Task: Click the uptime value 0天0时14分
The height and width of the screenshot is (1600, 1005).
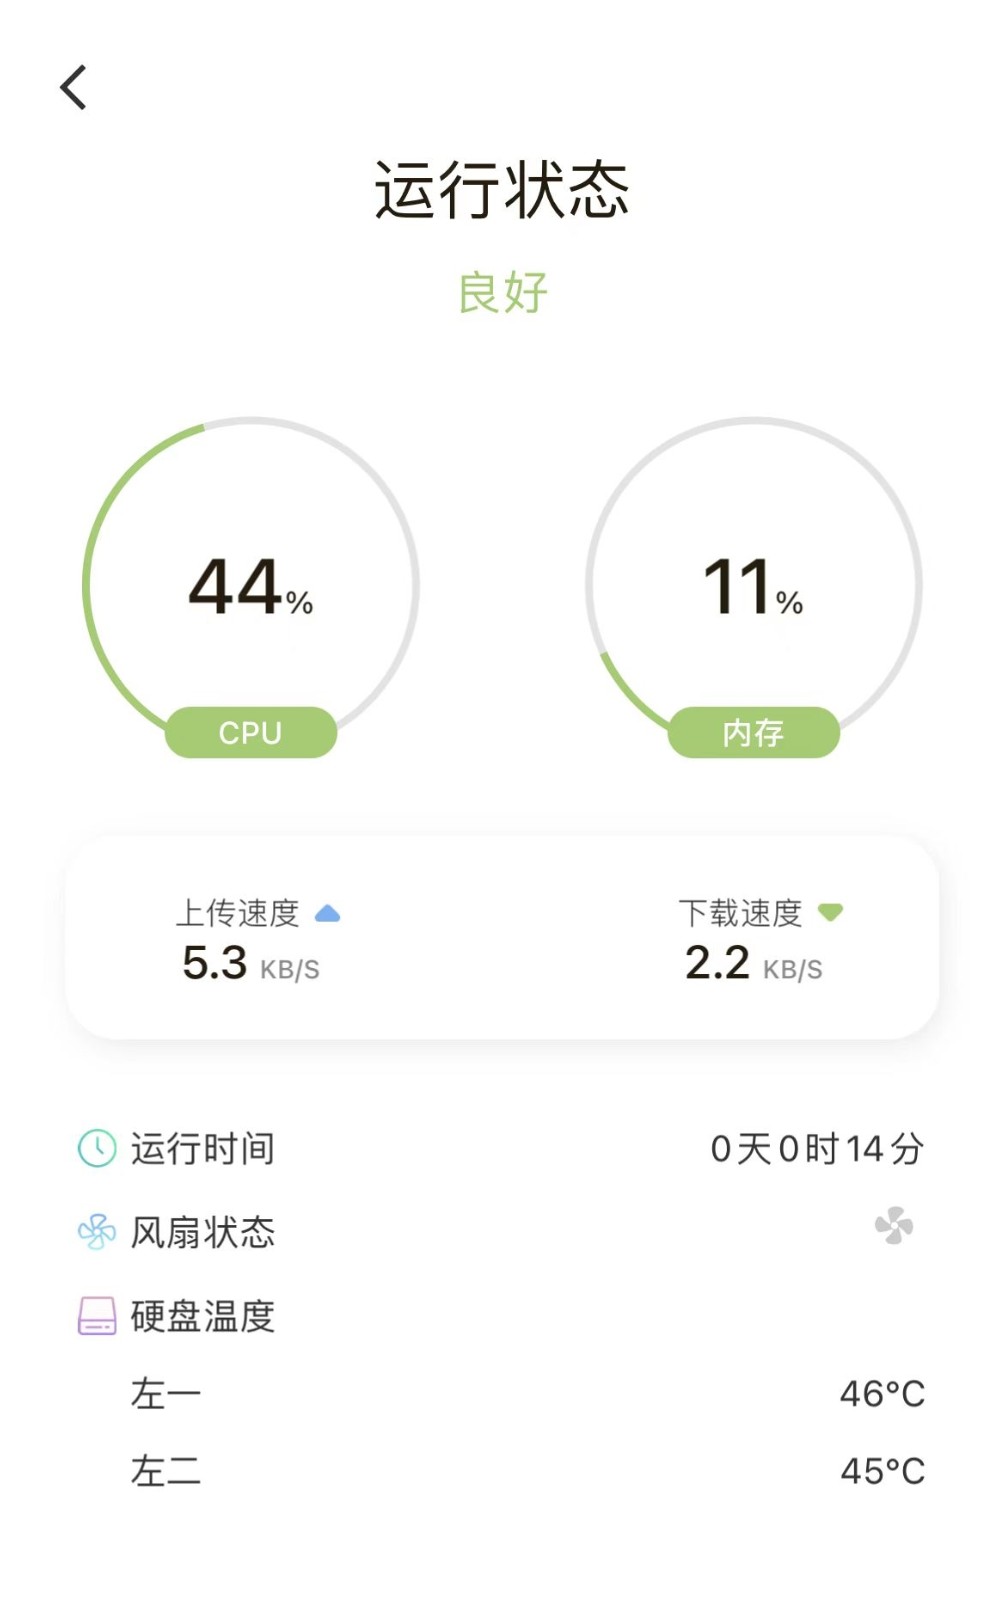Action: (817, 1148)
